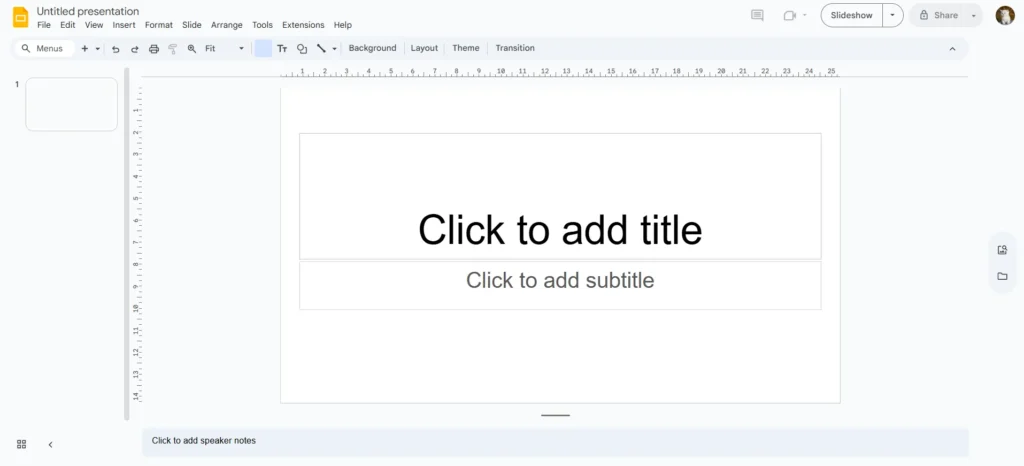Open the Fit zoom level dropdown
Screen dimensions: 1024x466
(224, 48)
